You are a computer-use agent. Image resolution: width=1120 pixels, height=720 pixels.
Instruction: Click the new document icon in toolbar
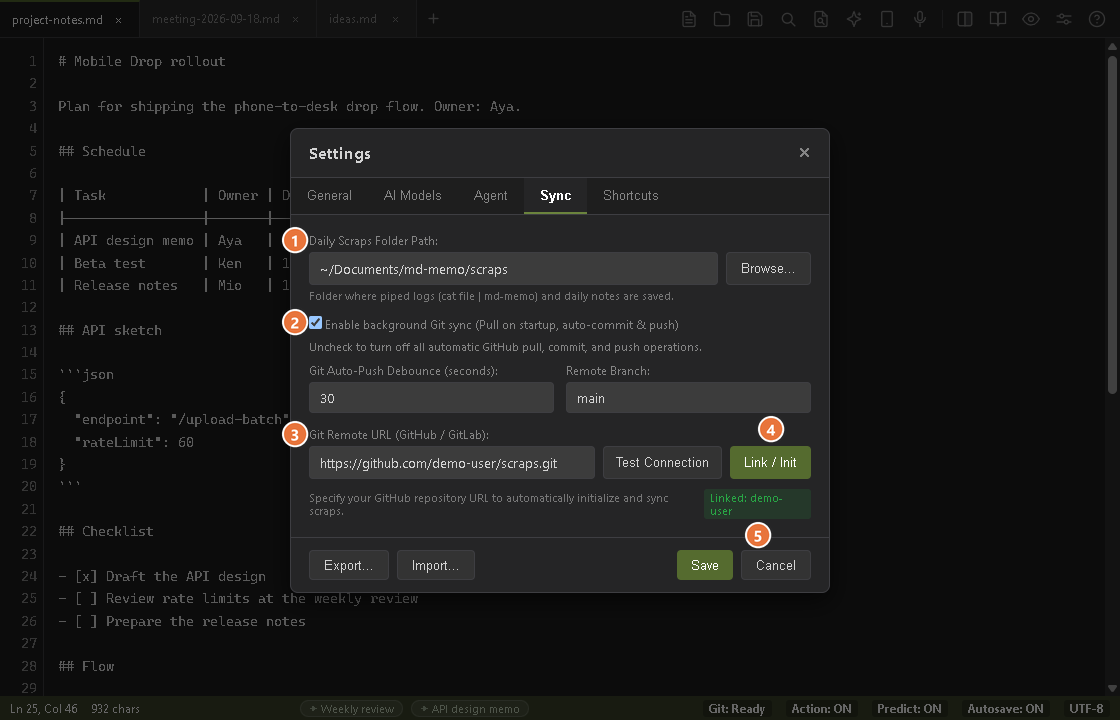[689, 19]
